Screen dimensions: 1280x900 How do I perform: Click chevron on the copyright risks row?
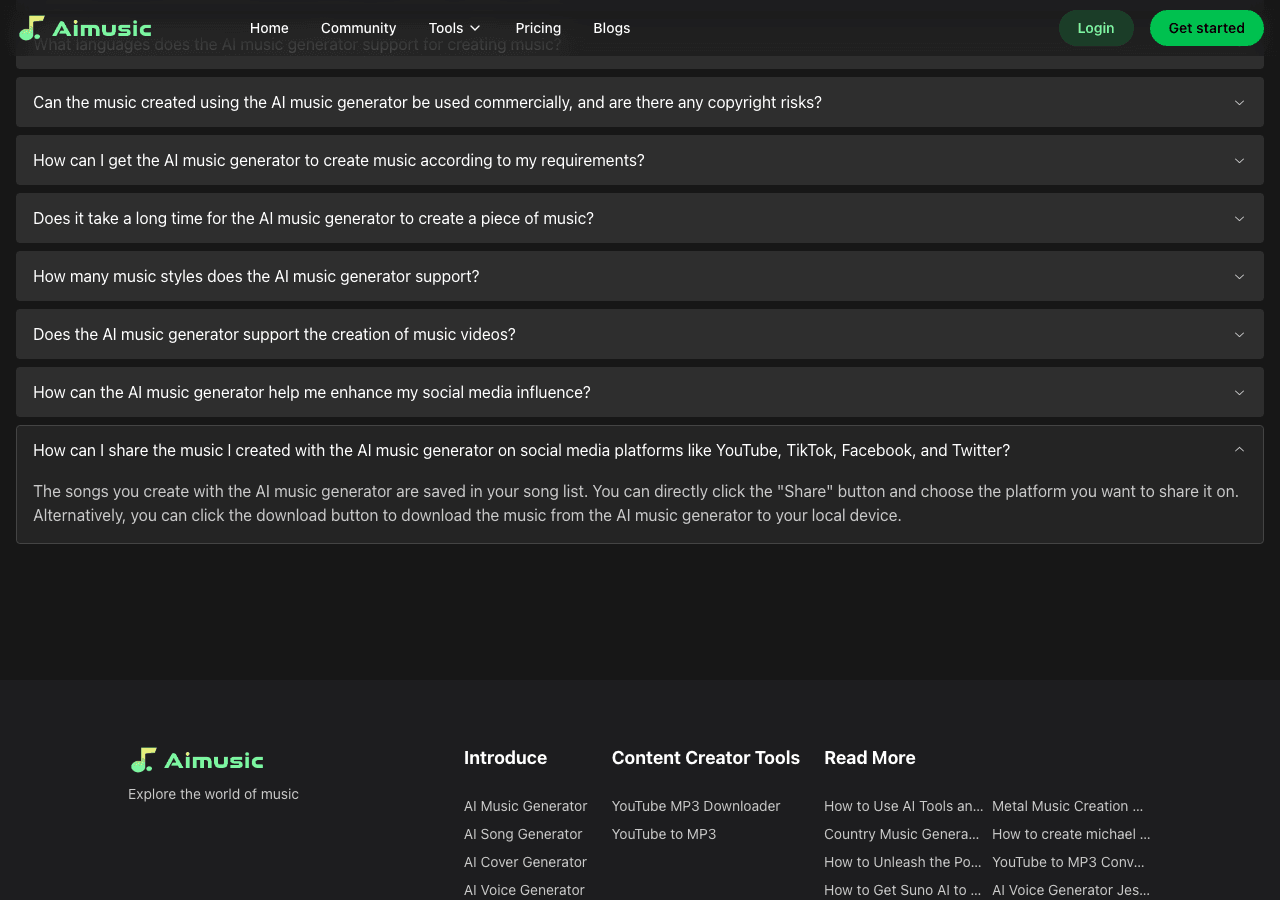(x=1239, y=102)
